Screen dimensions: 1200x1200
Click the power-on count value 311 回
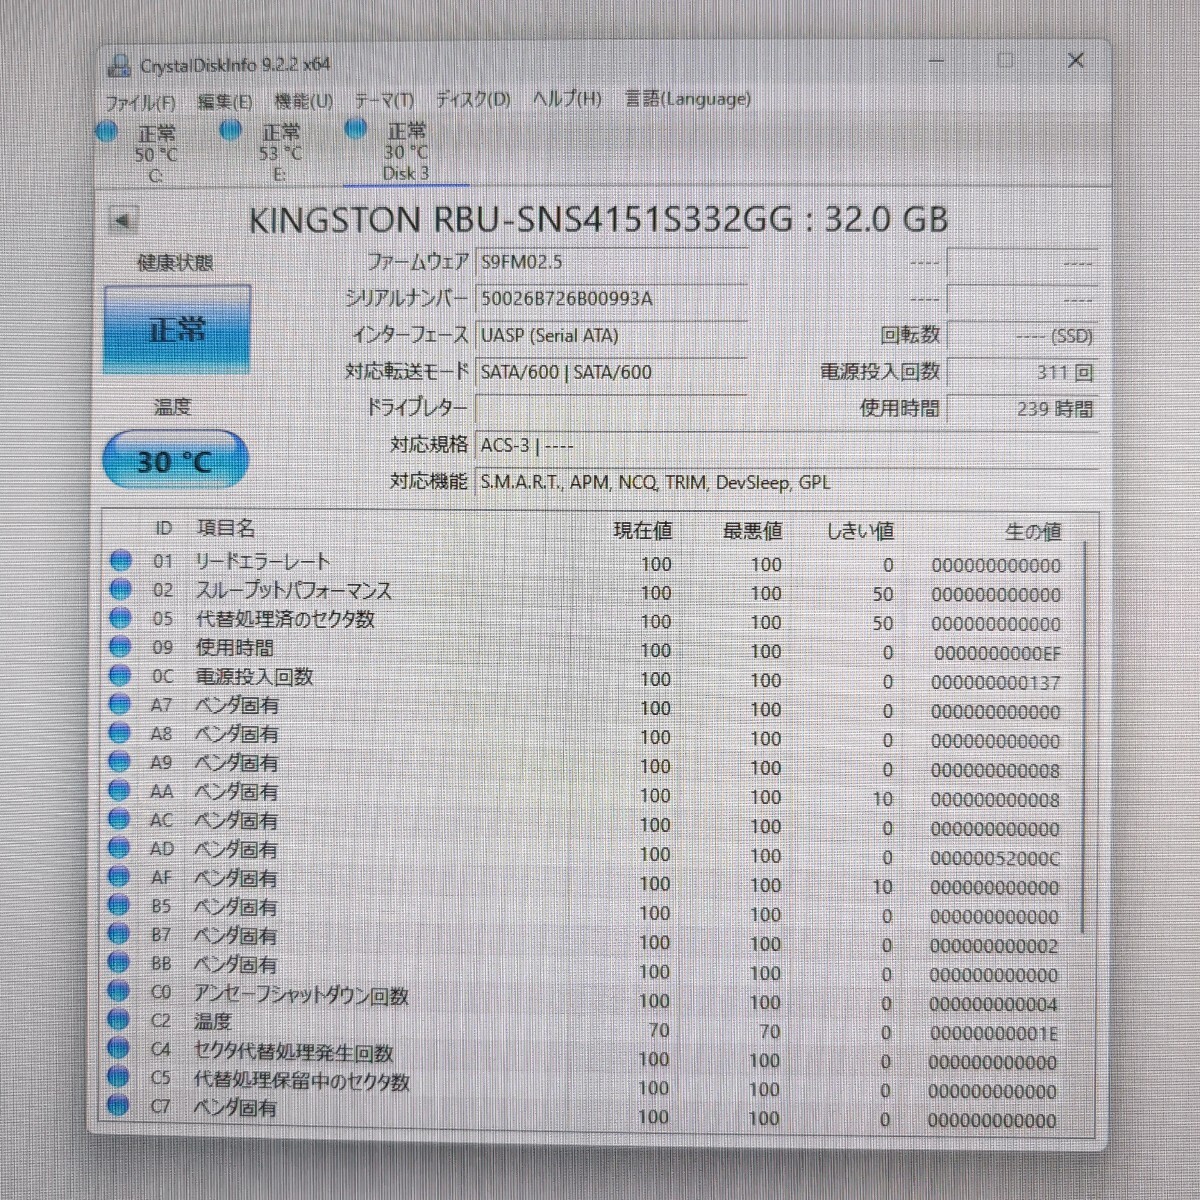pos(1022,372)
